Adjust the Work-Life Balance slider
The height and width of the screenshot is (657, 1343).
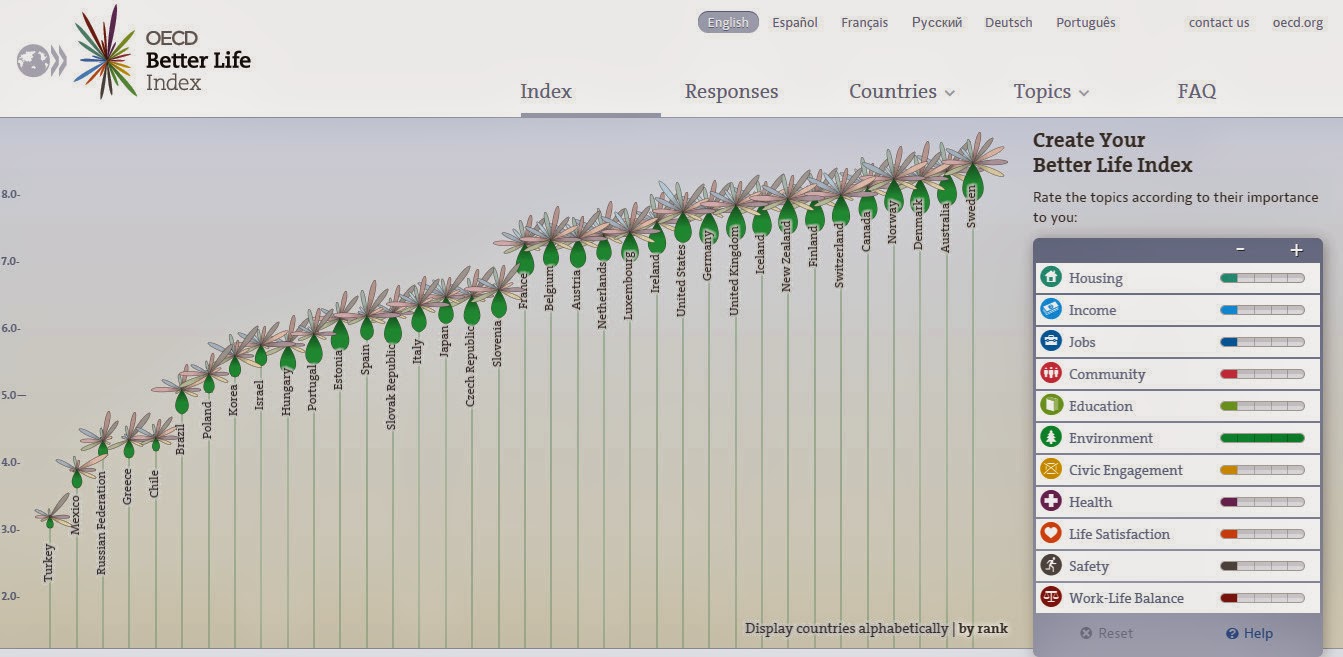tap(1262, 598)
